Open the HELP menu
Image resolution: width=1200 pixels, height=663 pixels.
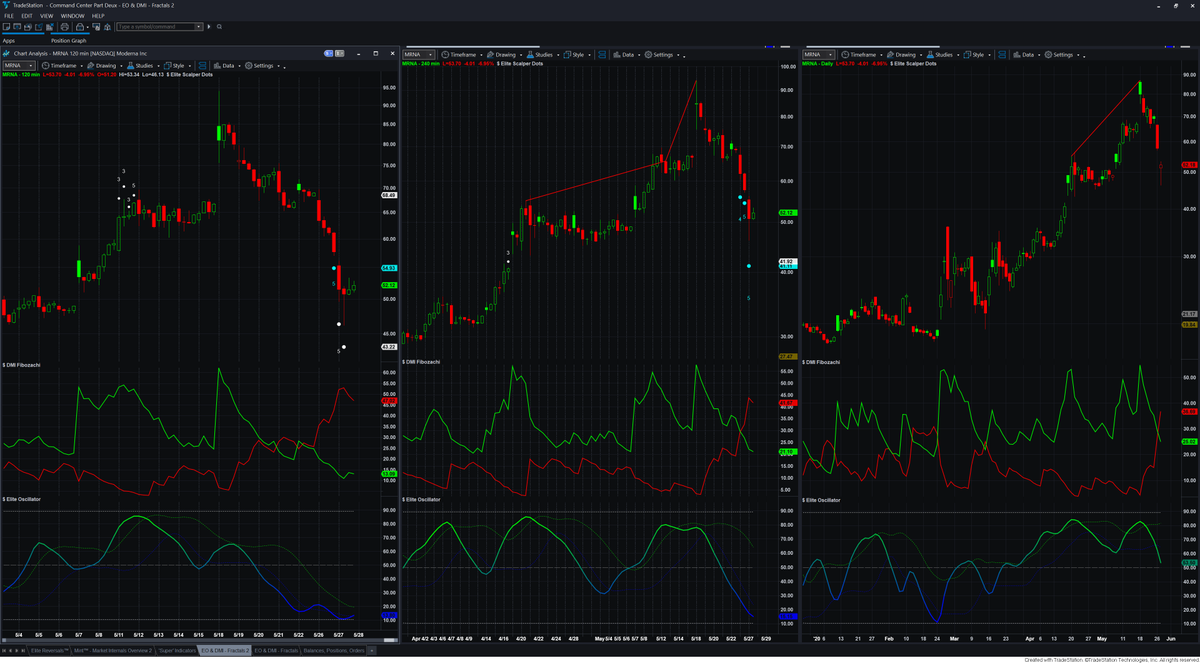click(x=98, y=16)
